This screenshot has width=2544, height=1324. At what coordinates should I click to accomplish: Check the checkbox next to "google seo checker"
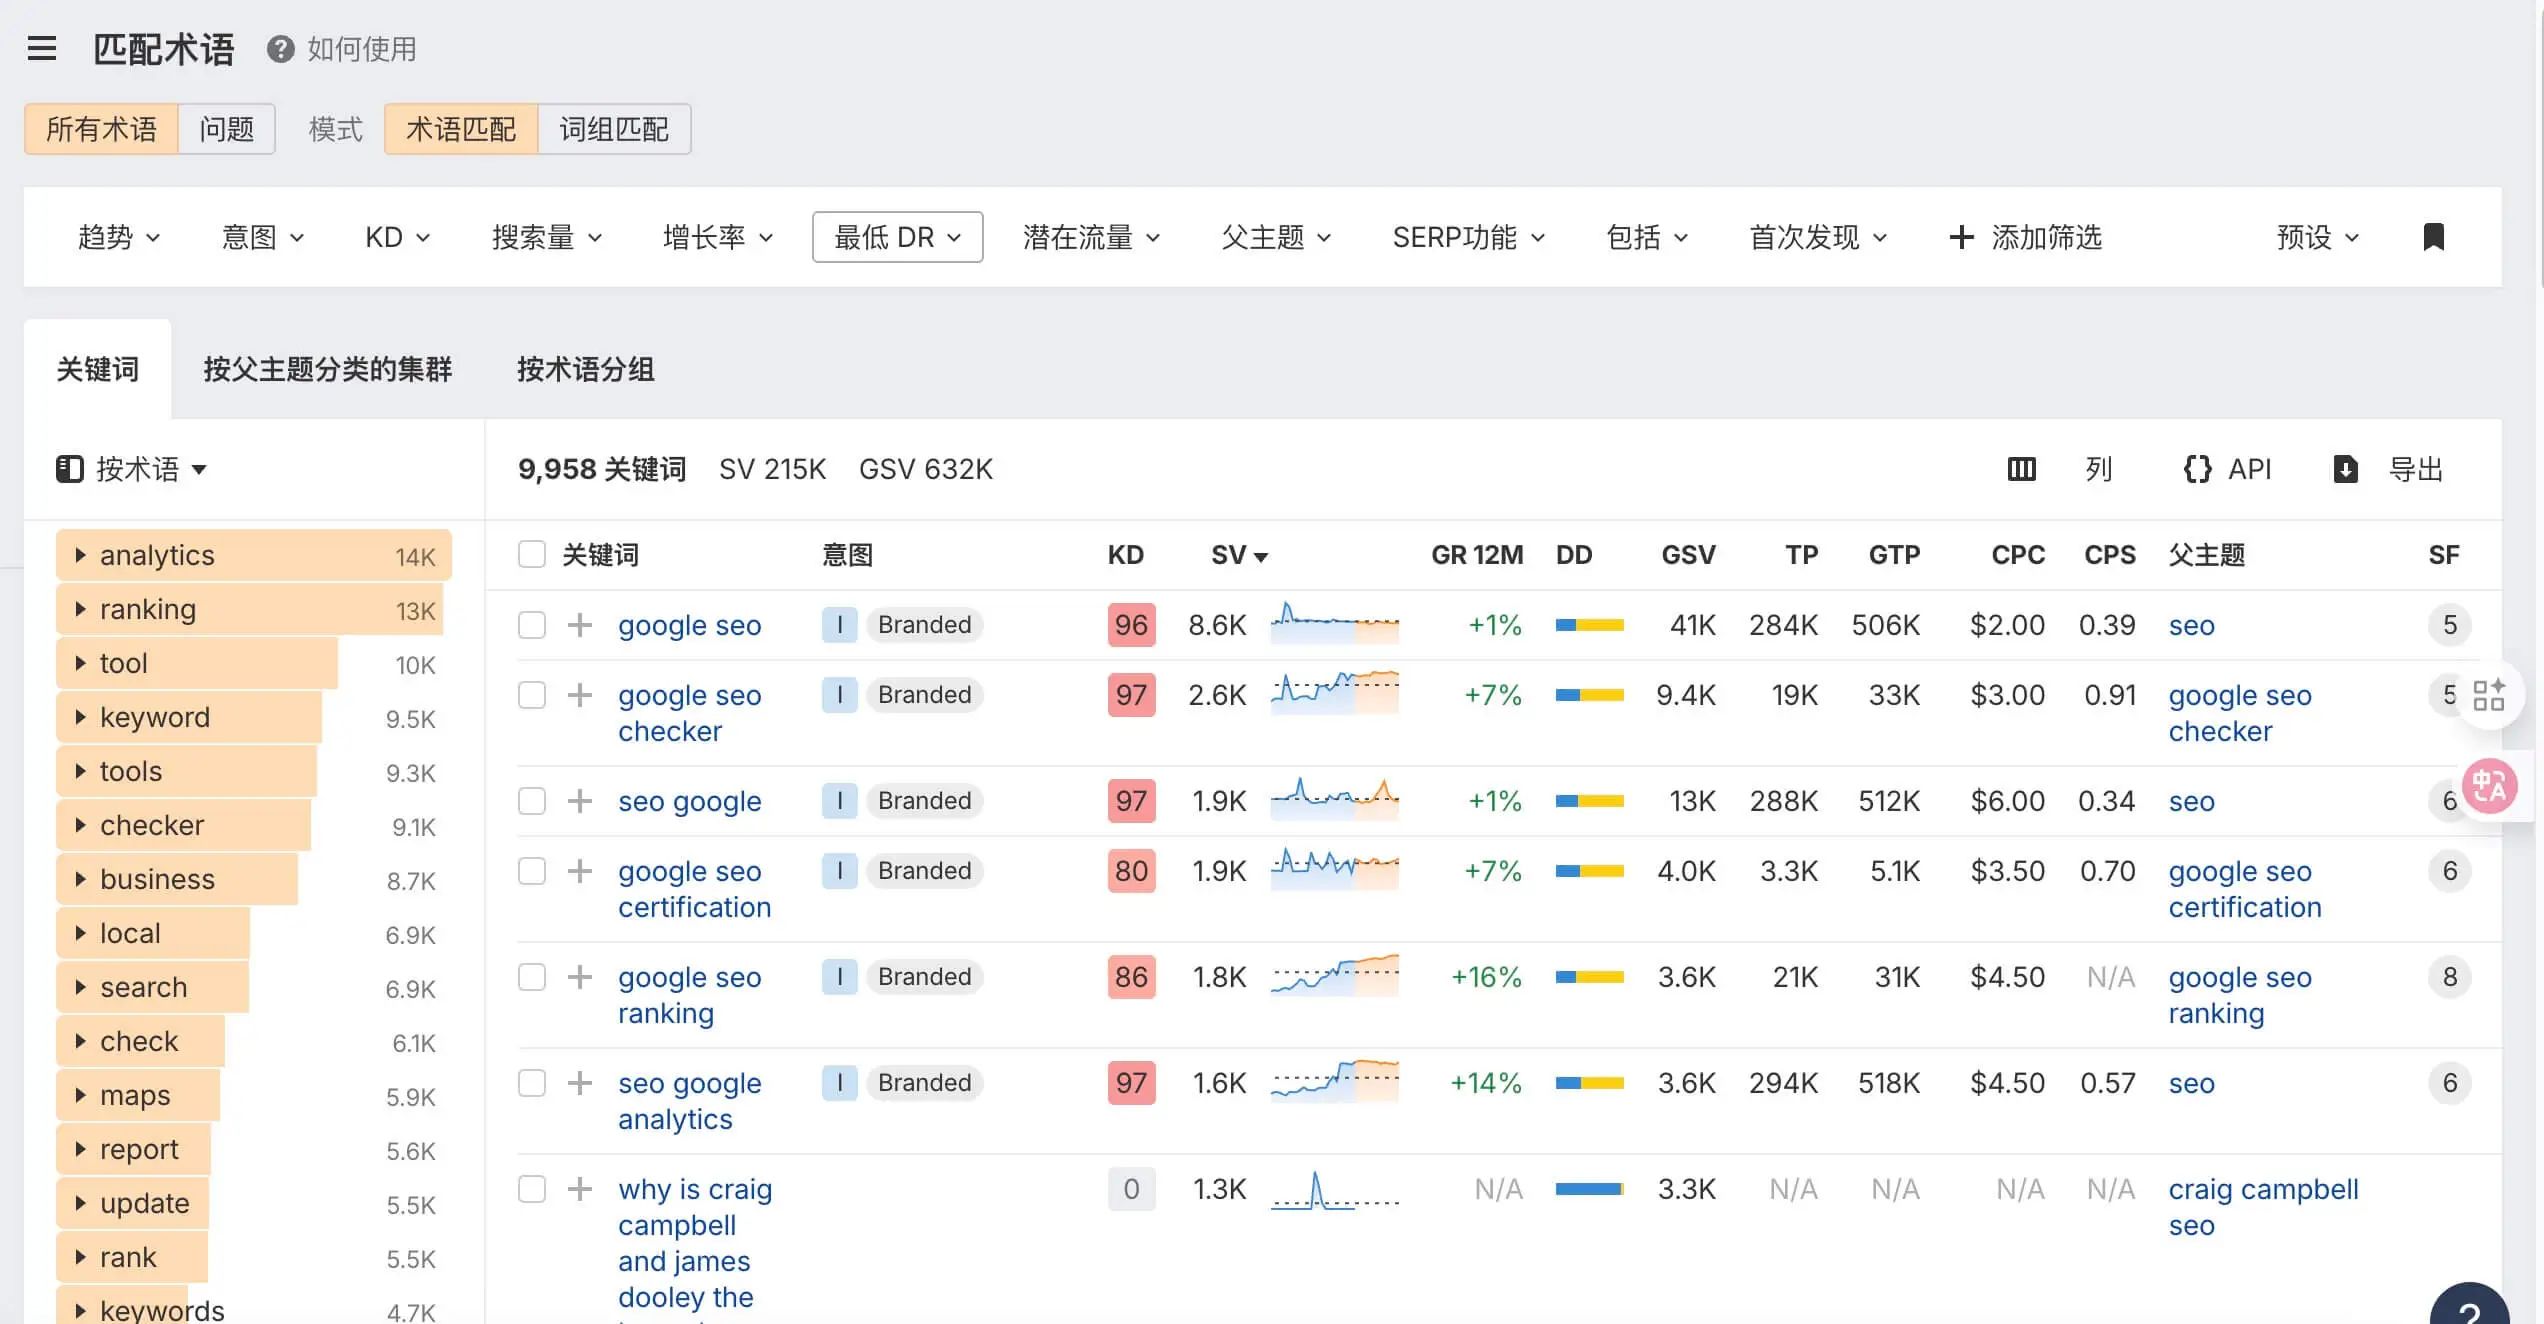(531, 694)
